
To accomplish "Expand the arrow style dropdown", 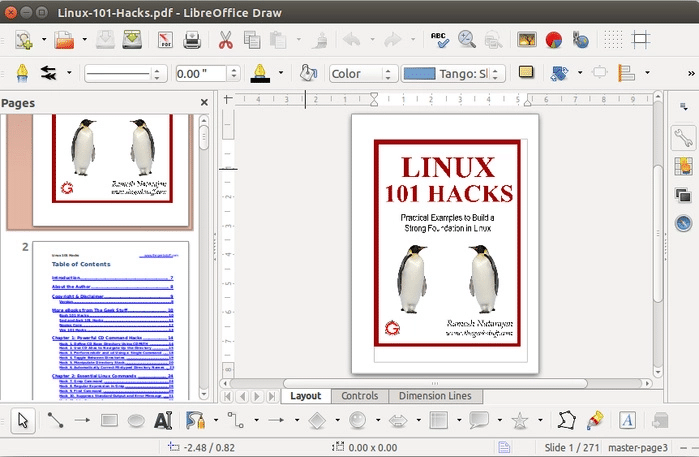I will tap(69, 73).
